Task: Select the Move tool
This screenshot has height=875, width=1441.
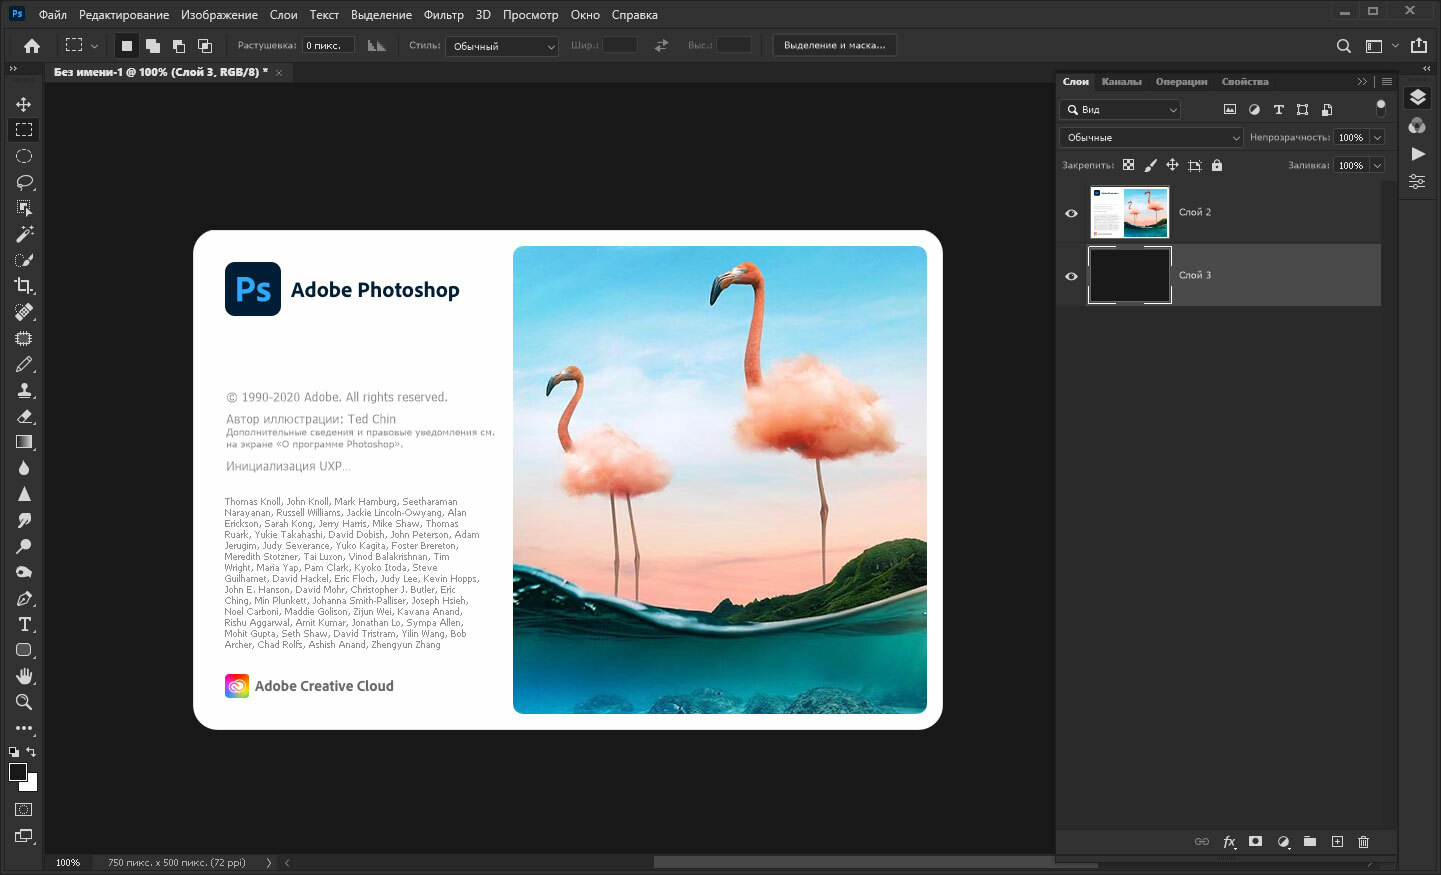Action: [24, 104]
